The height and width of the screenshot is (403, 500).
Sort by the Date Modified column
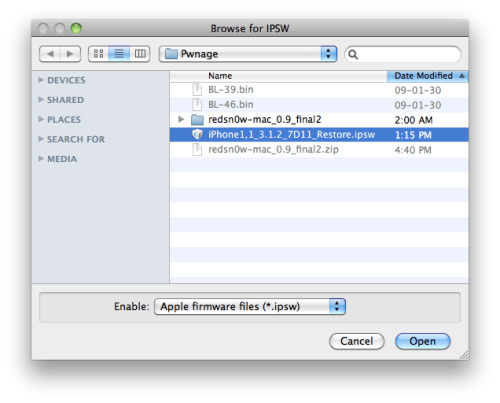point(428,76)
